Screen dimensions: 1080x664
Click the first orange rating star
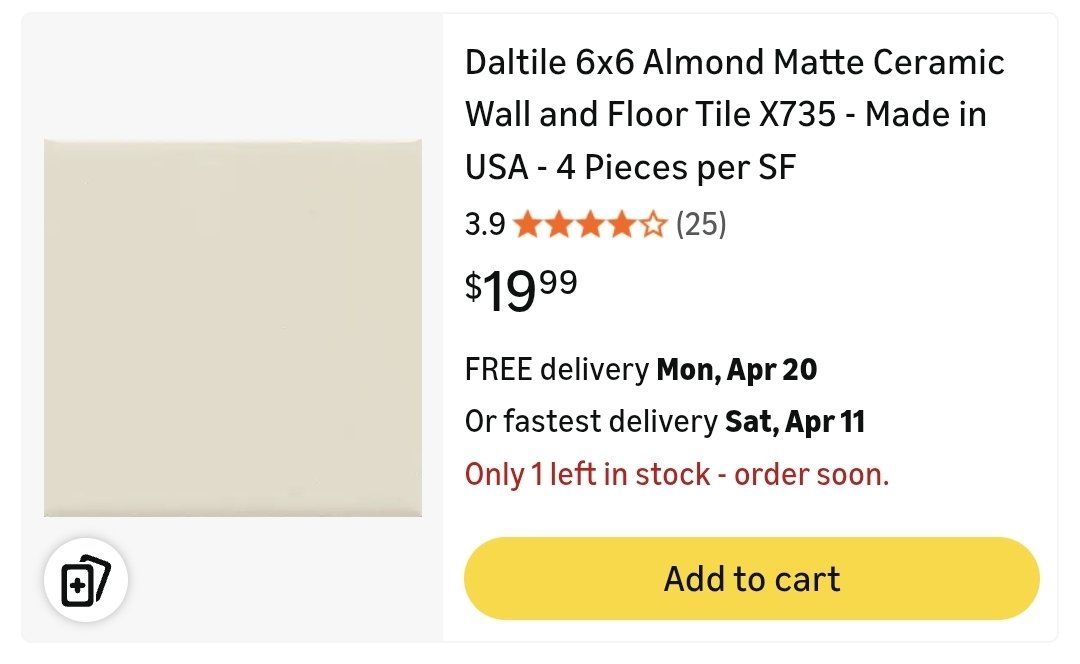pyautogui.click(x=527, y=225)
